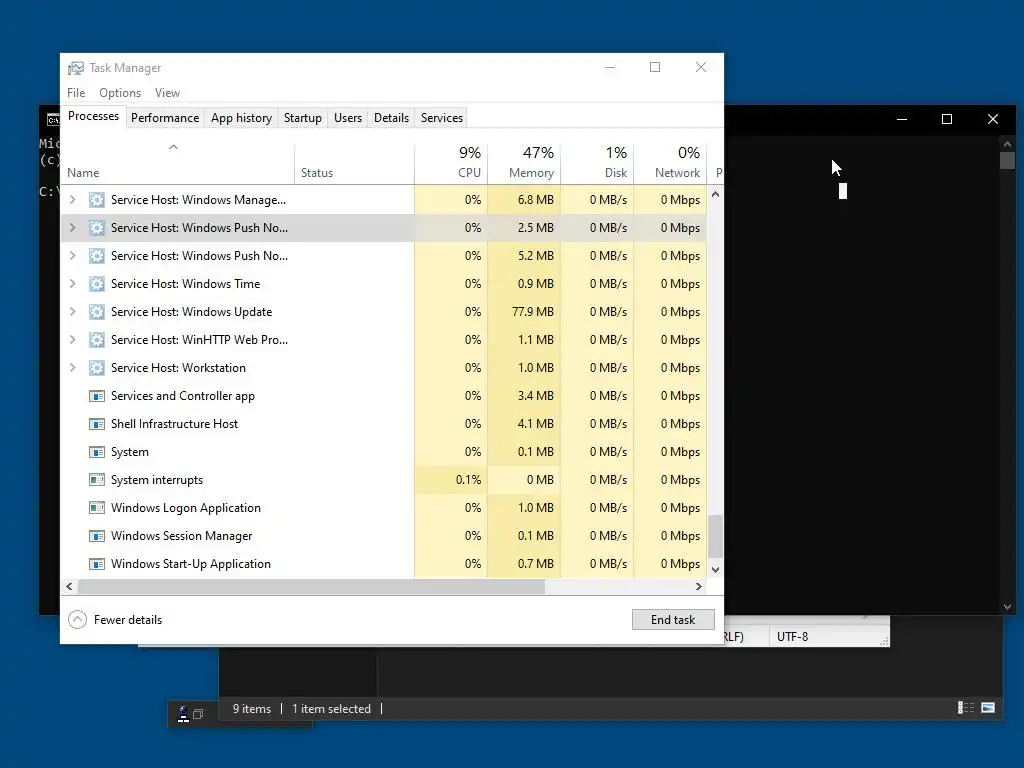Sort processes by Network column header
Image resolution: width=1024 pixels, height=768 pixels.
tap(671, 163)
